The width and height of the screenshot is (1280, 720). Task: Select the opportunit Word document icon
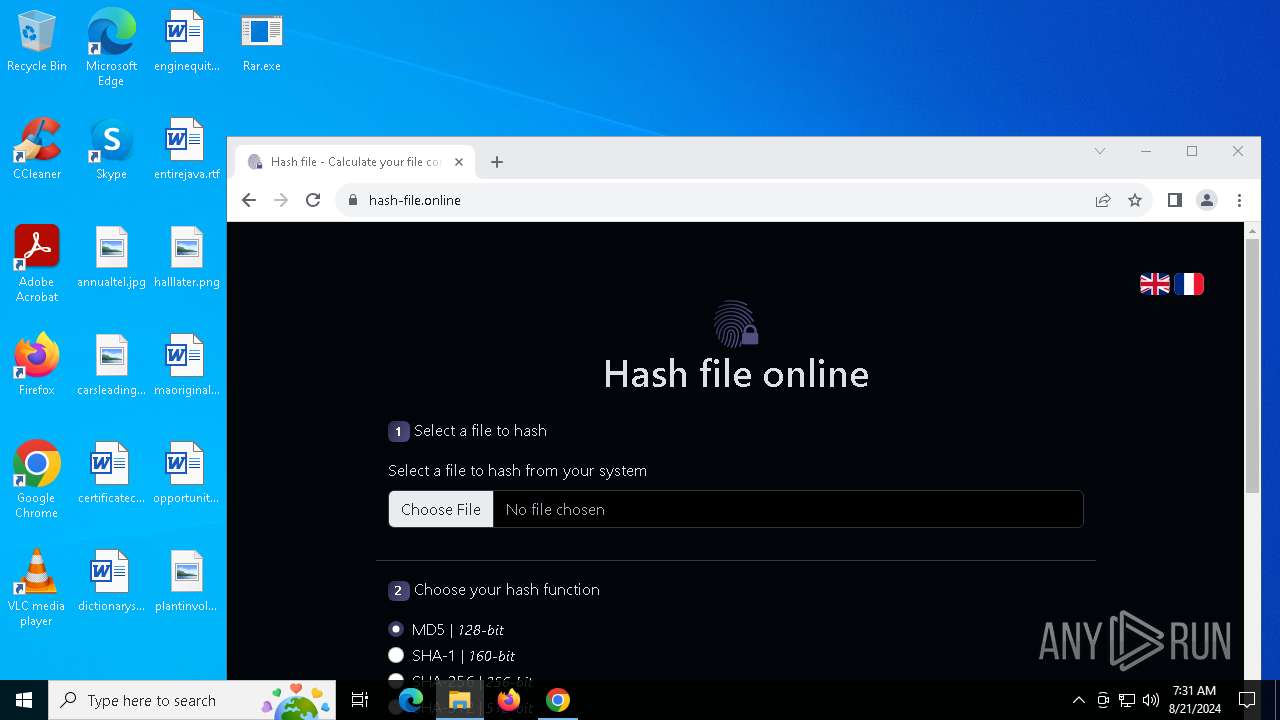[x=186, y=474]
